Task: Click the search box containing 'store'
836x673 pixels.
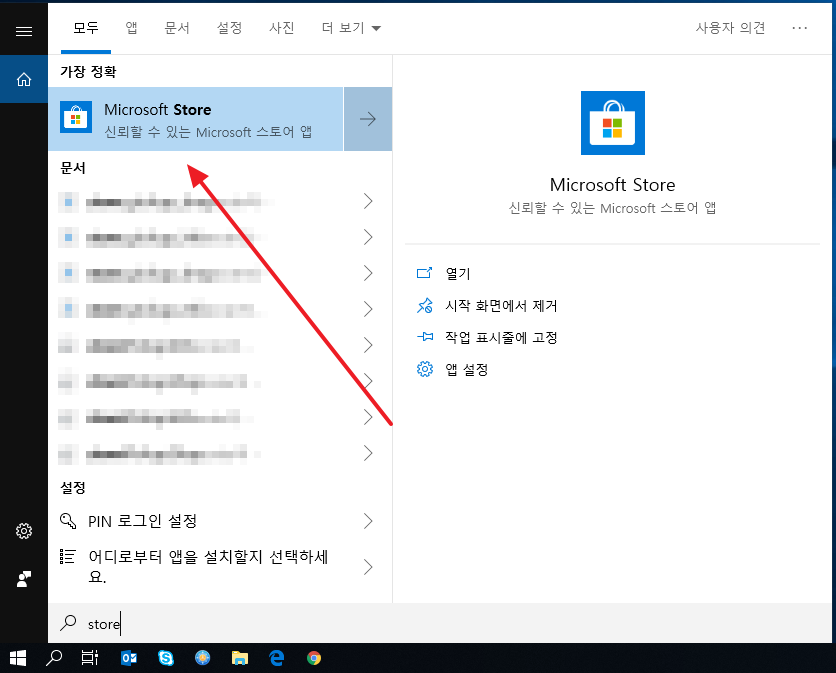Action: pyautogui.click(x=439, y=623)
